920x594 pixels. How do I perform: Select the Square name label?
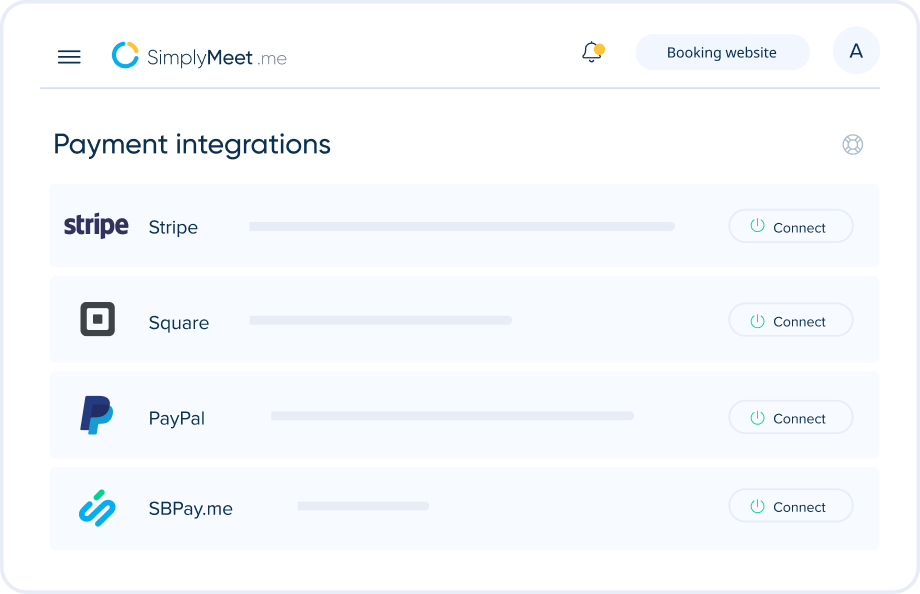179,323
